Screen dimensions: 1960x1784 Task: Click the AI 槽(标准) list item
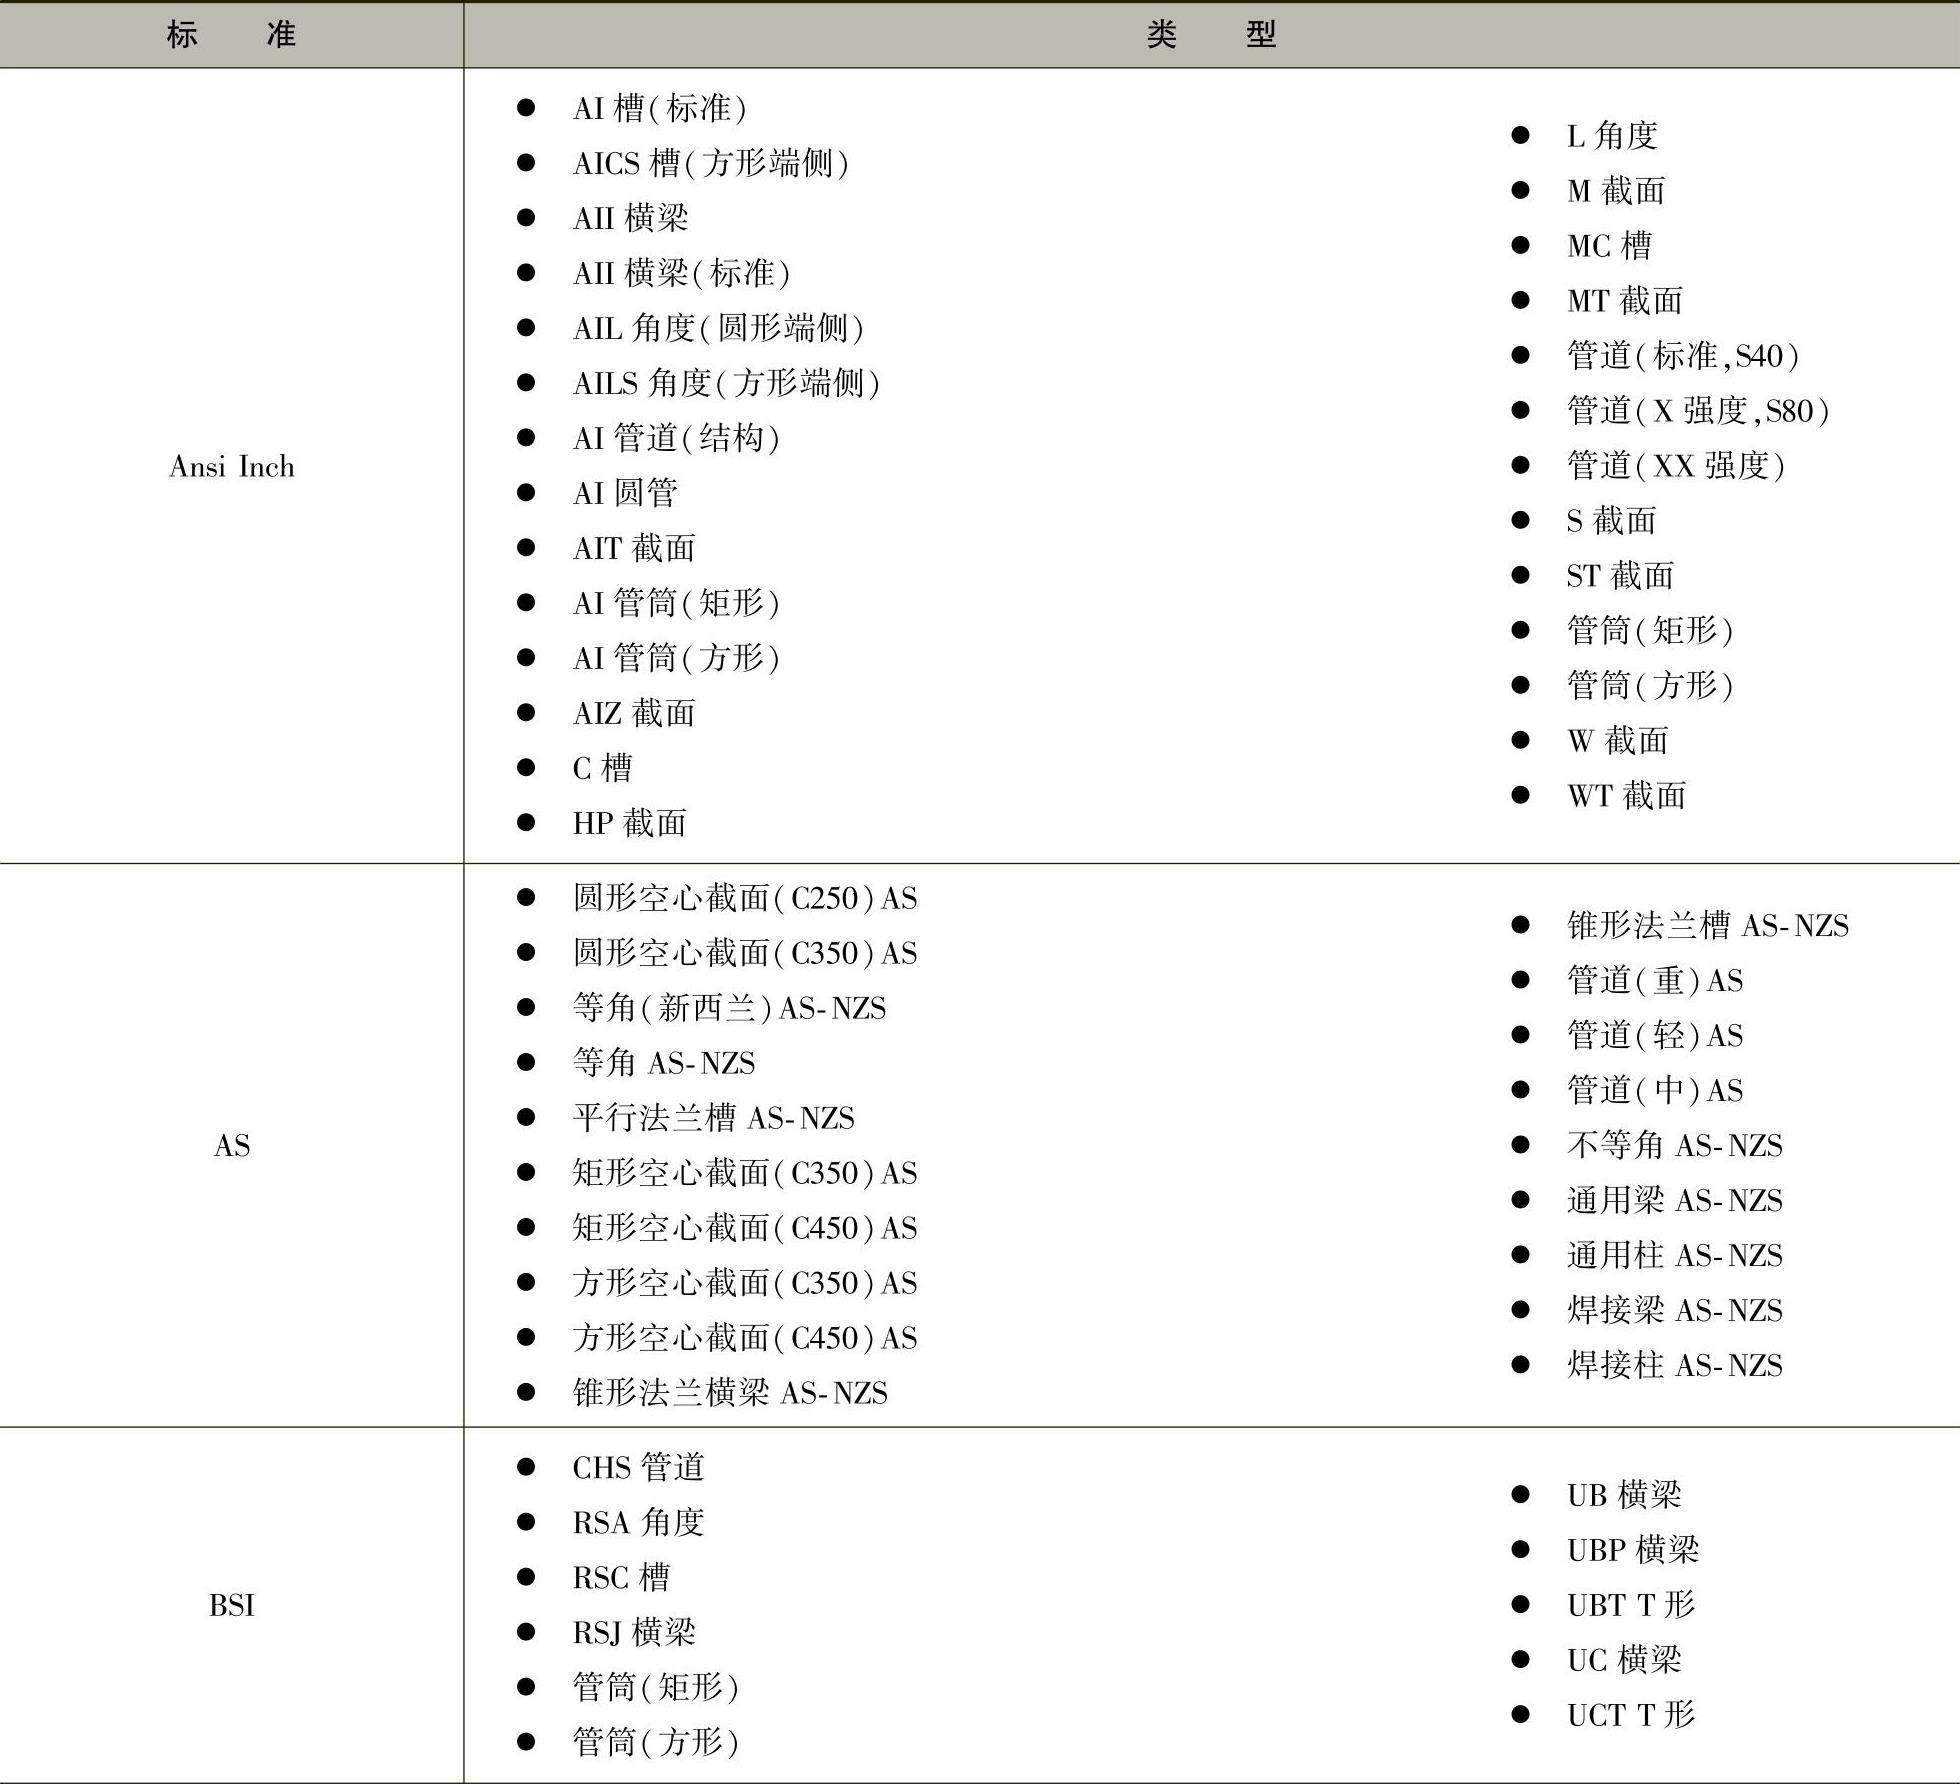(x=659, y=108)
